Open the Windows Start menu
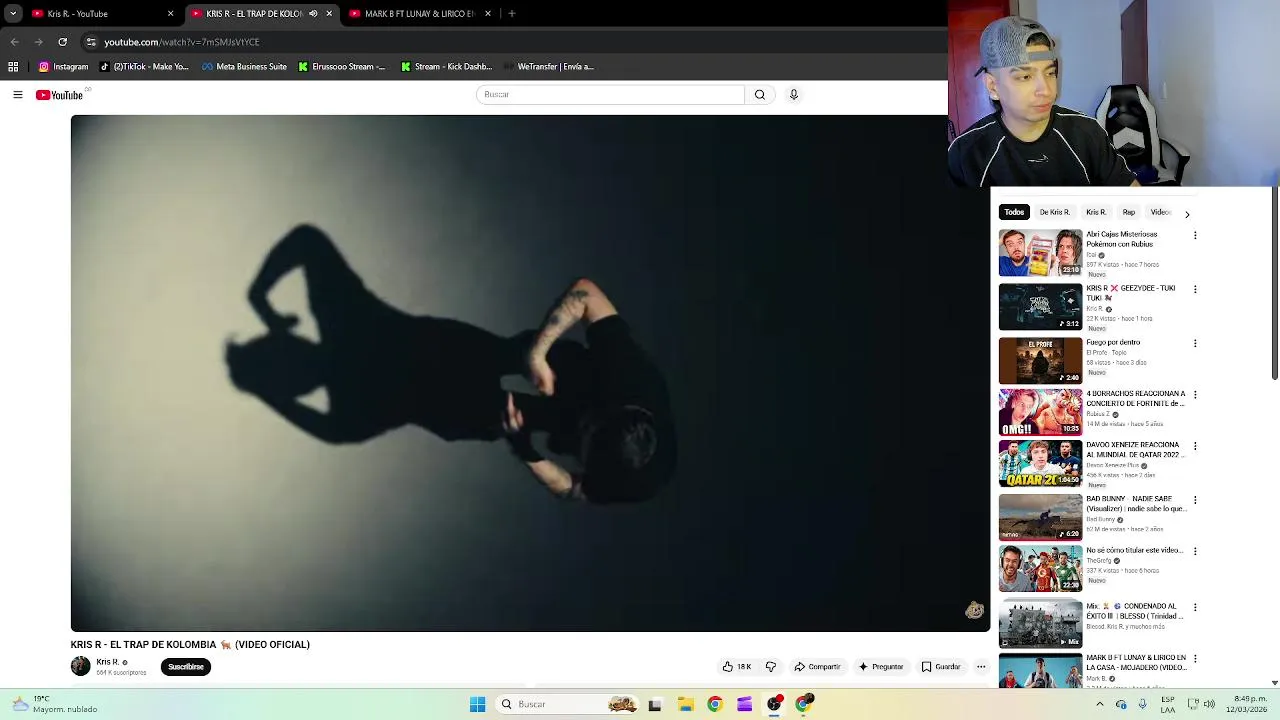This screenshot has width=1280, height=720. click(478, 704)
